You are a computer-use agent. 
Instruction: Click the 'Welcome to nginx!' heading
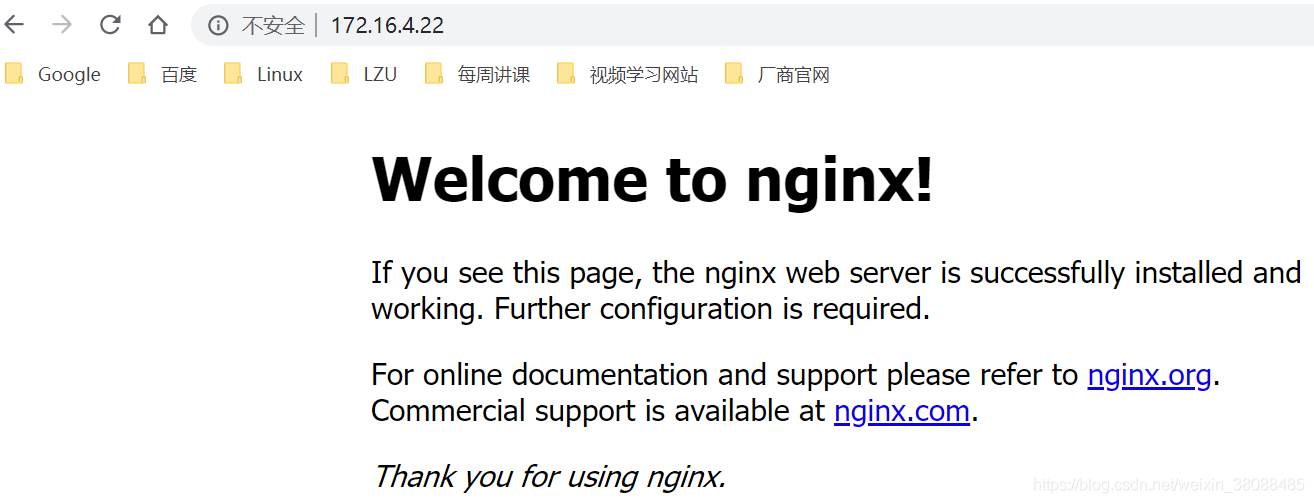652,180
